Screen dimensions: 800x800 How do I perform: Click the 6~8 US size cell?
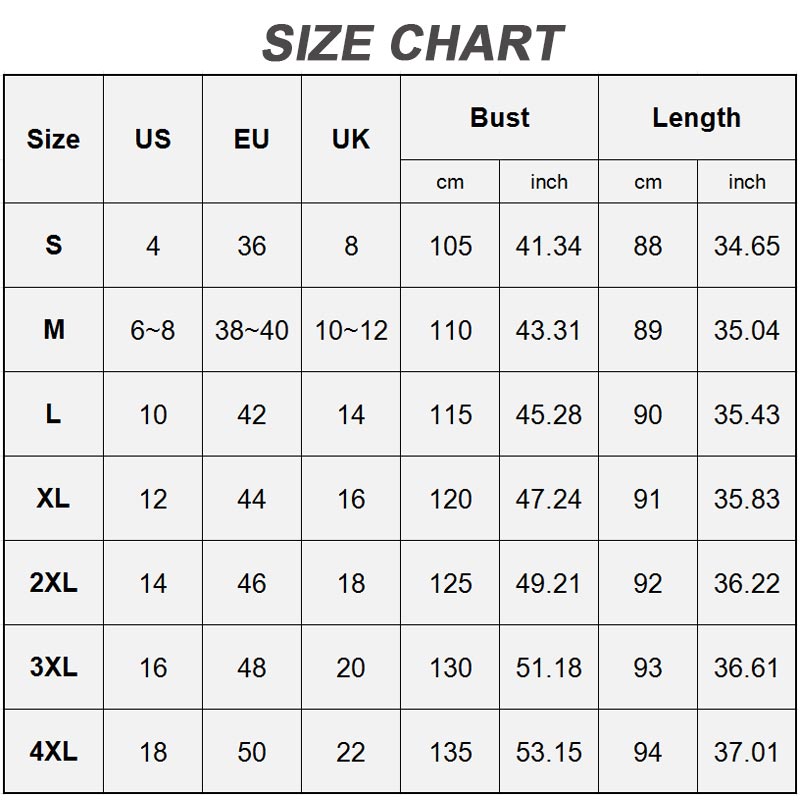(152, 330)
